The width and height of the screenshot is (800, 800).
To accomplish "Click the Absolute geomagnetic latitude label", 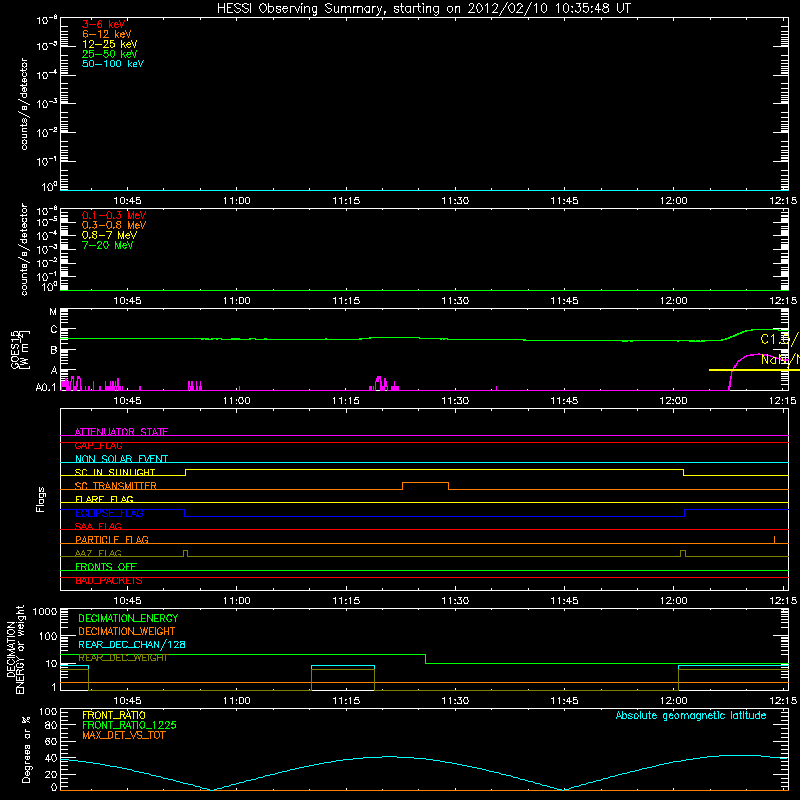I will pos(691,715).
